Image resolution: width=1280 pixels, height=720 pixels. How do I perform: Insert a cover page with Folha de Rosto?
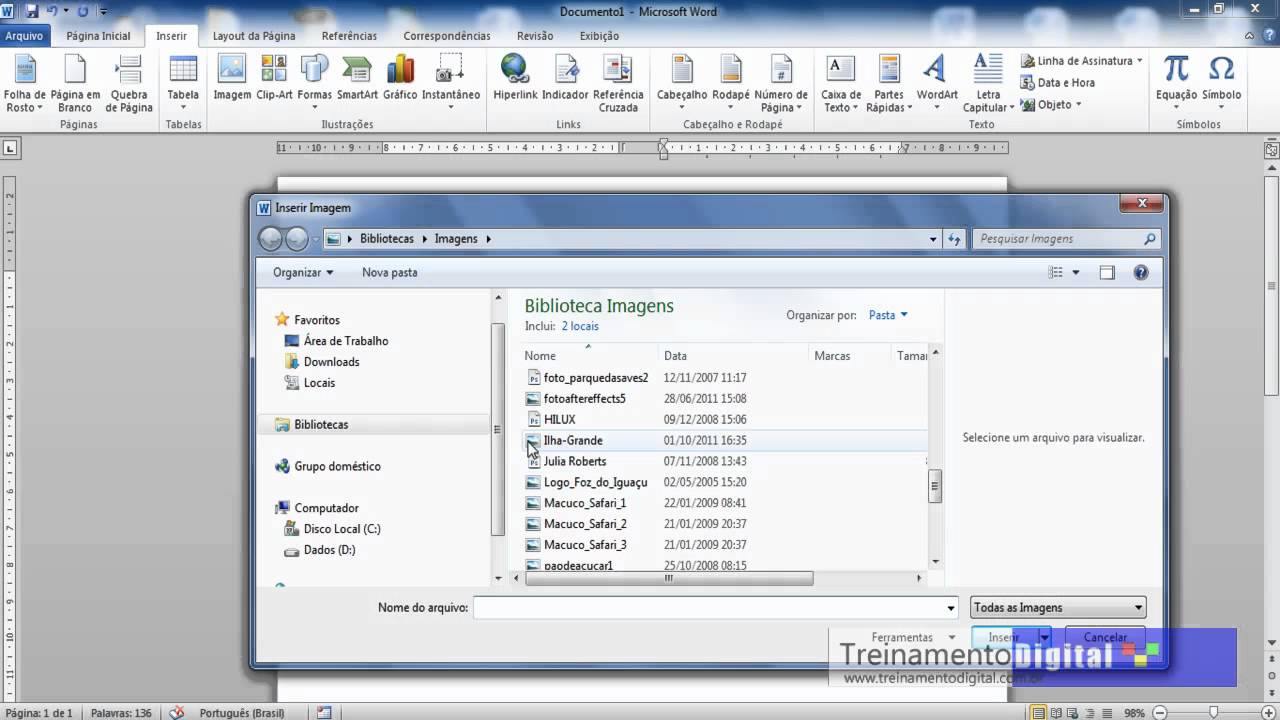25,84
